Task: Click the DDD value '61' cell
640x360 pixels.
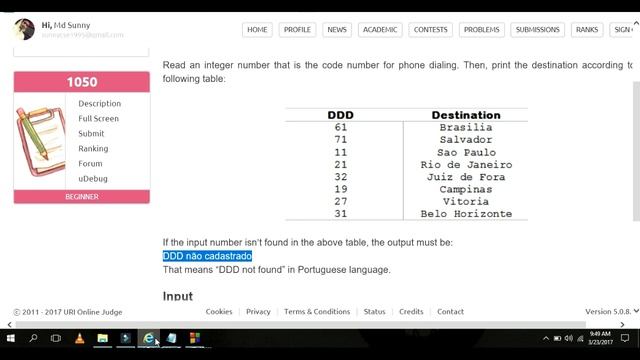Action: [341, 127]
